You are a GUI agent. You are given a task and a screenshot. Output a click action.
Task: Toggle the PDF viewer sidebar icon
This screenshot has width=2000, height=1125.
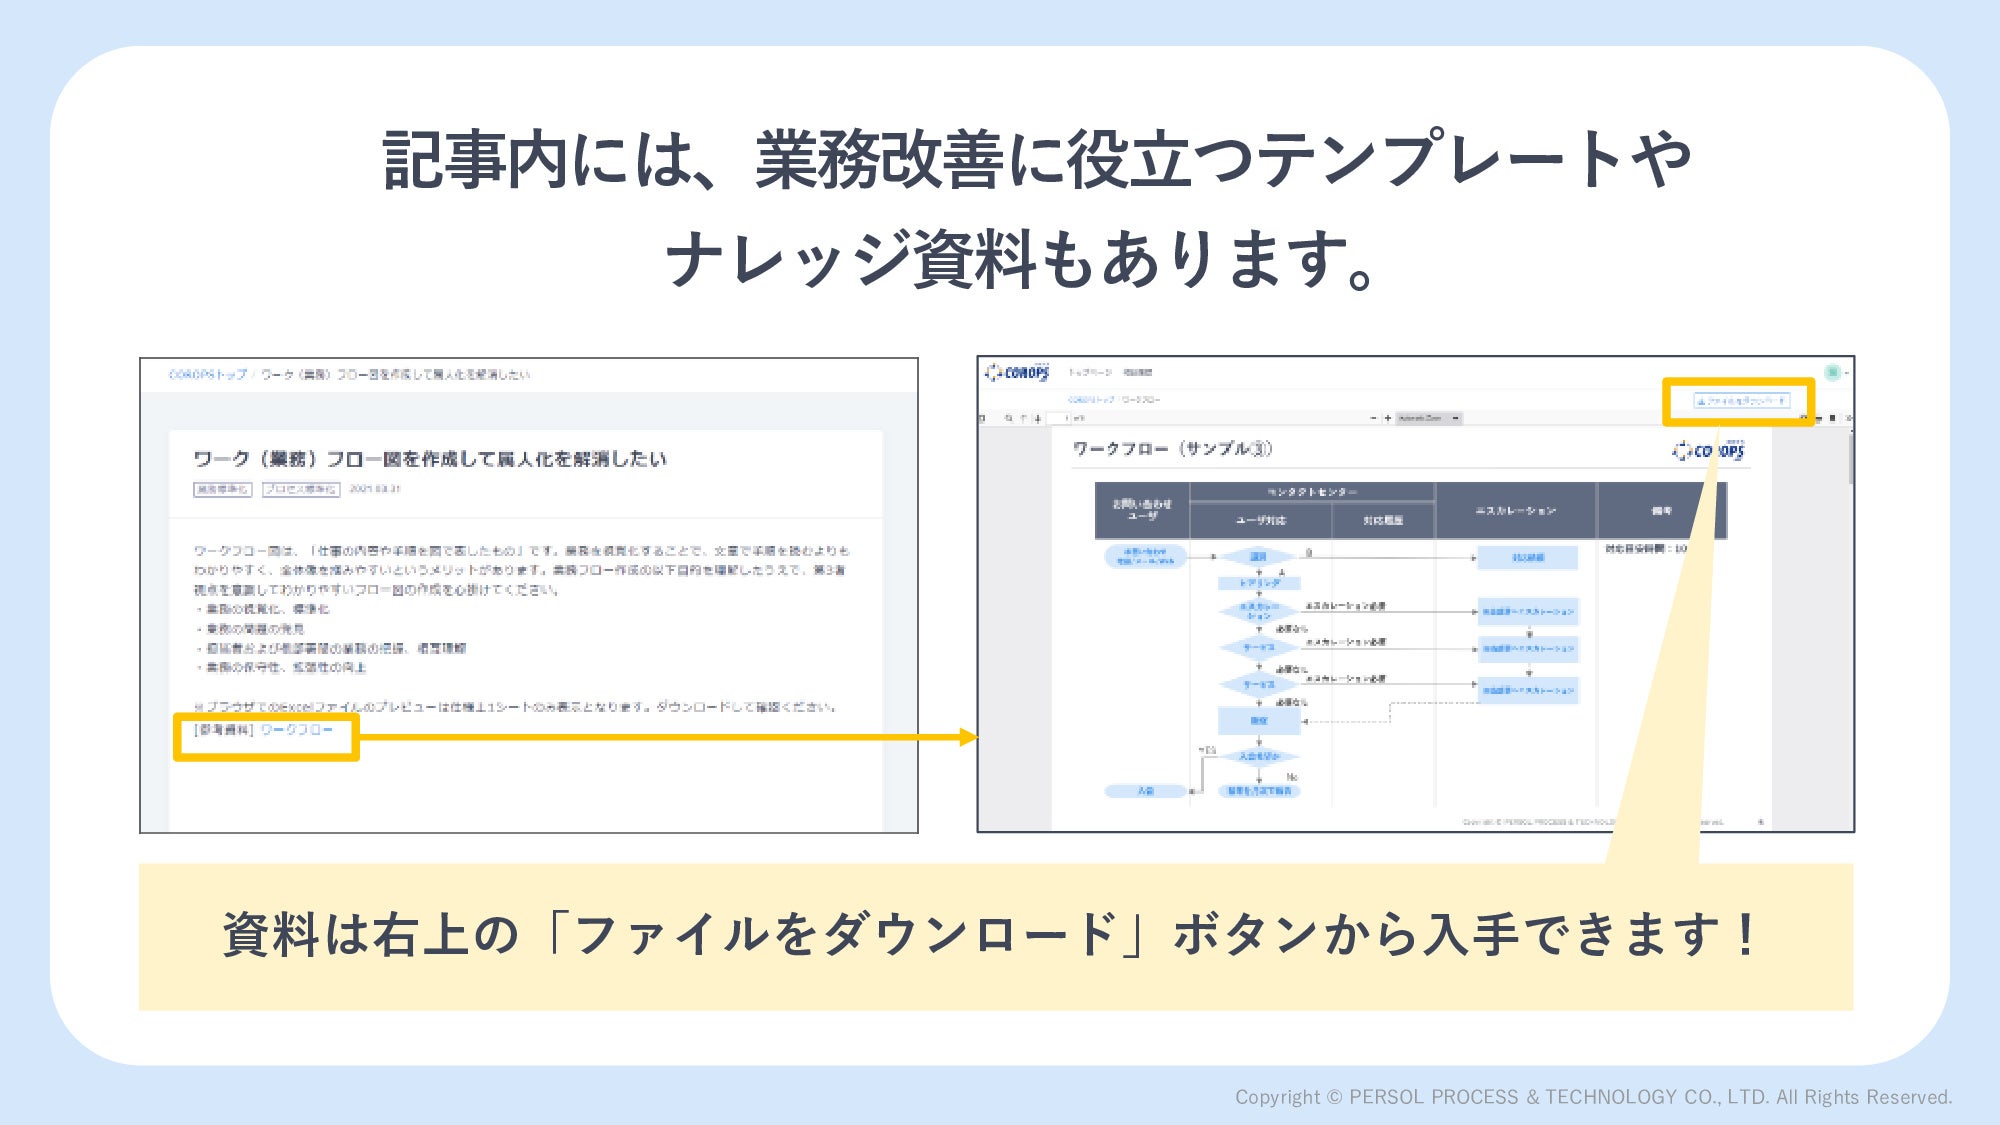pos(982,418)
